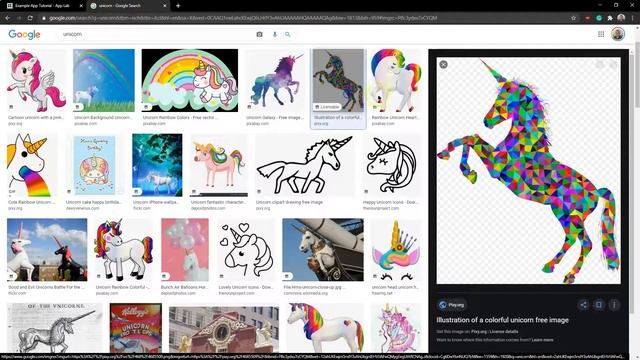This screenshot has width=640, height=360.
Task: Open Rainbow Unicorn Heart thumbnail
Action: click(x=396, y=80)
